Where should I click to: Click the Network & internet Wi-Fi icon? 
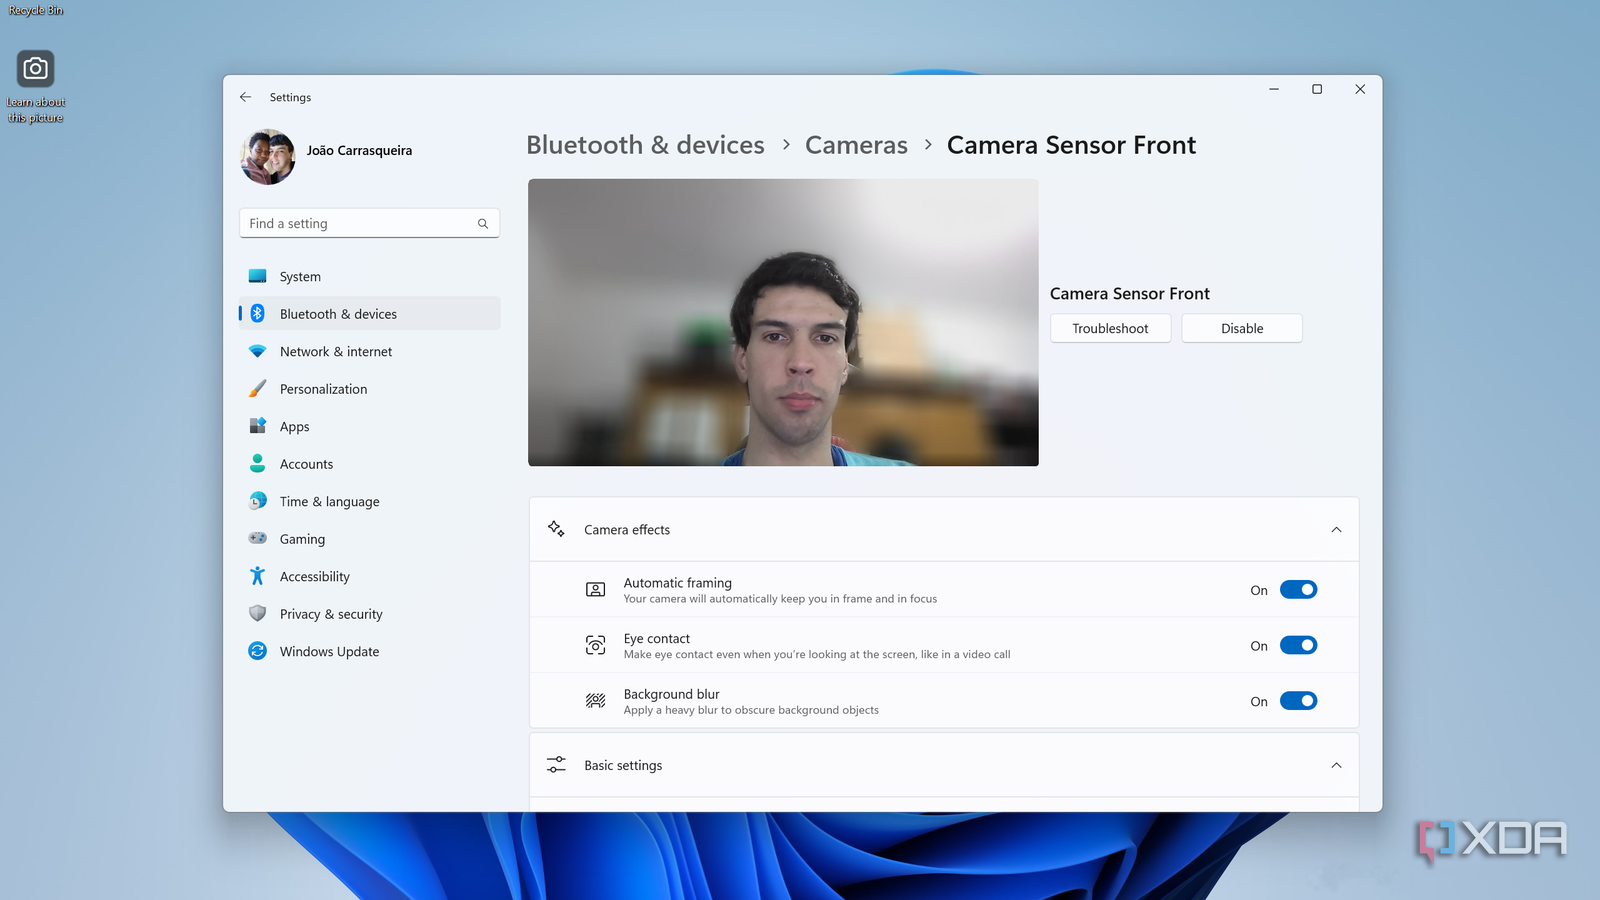[x=258, y=352]
